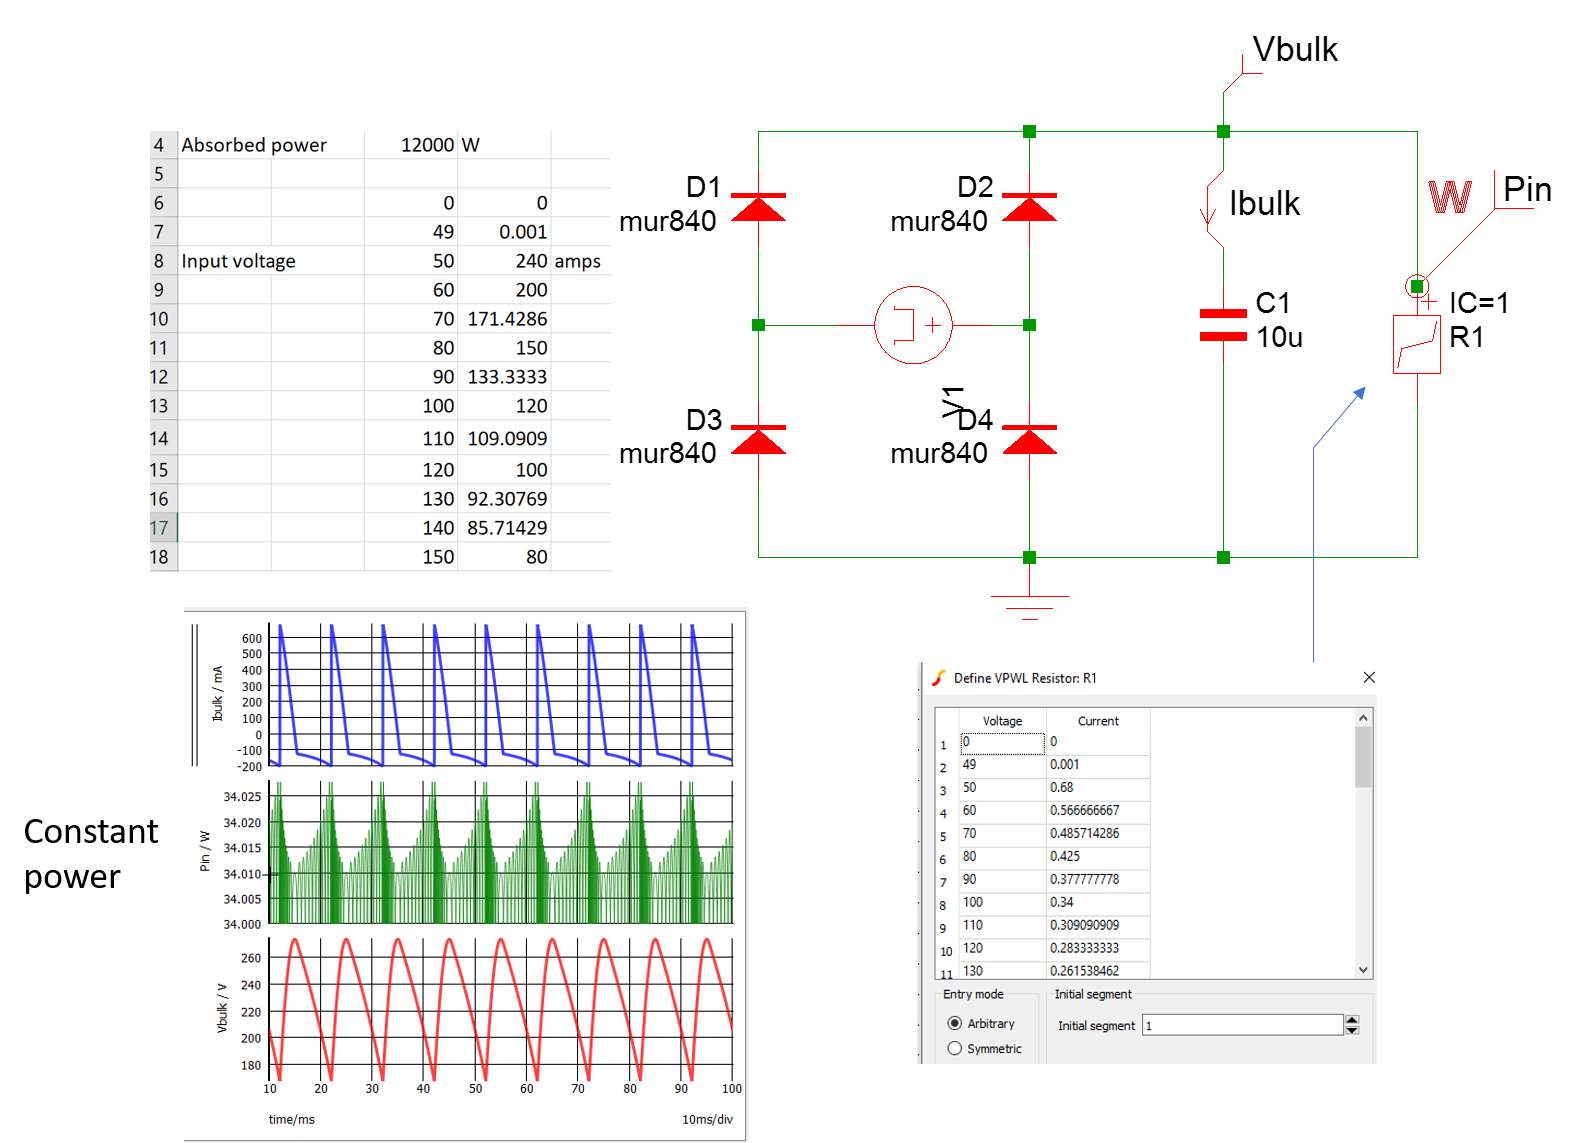Click the scroll-up arrow of the VPWL table
Viewport: 1593px width, 1143px height.
click(x=1362, y=718)
